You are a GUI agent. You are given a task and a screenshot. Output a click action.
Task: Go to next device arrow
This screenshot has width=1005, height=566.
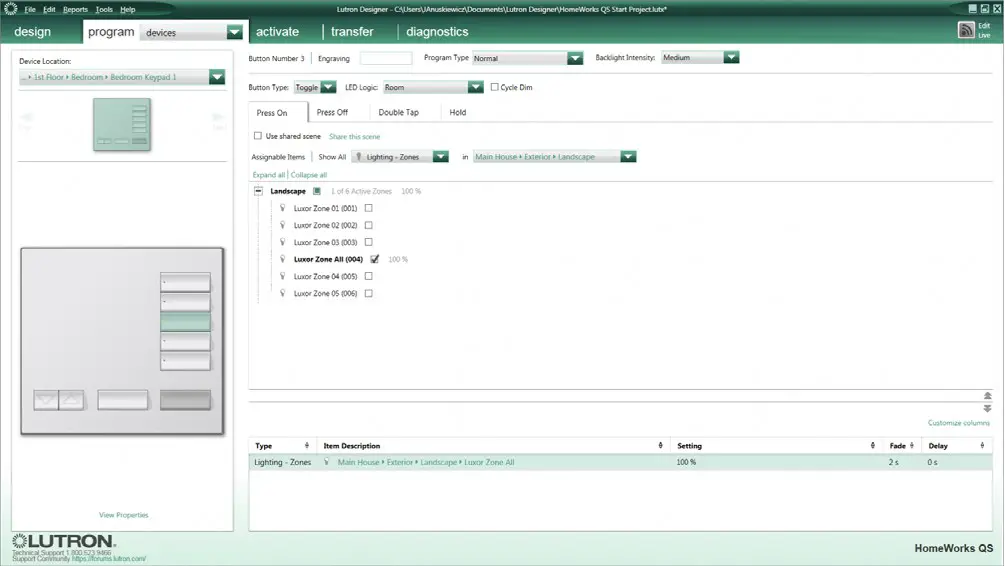[218, 118]
